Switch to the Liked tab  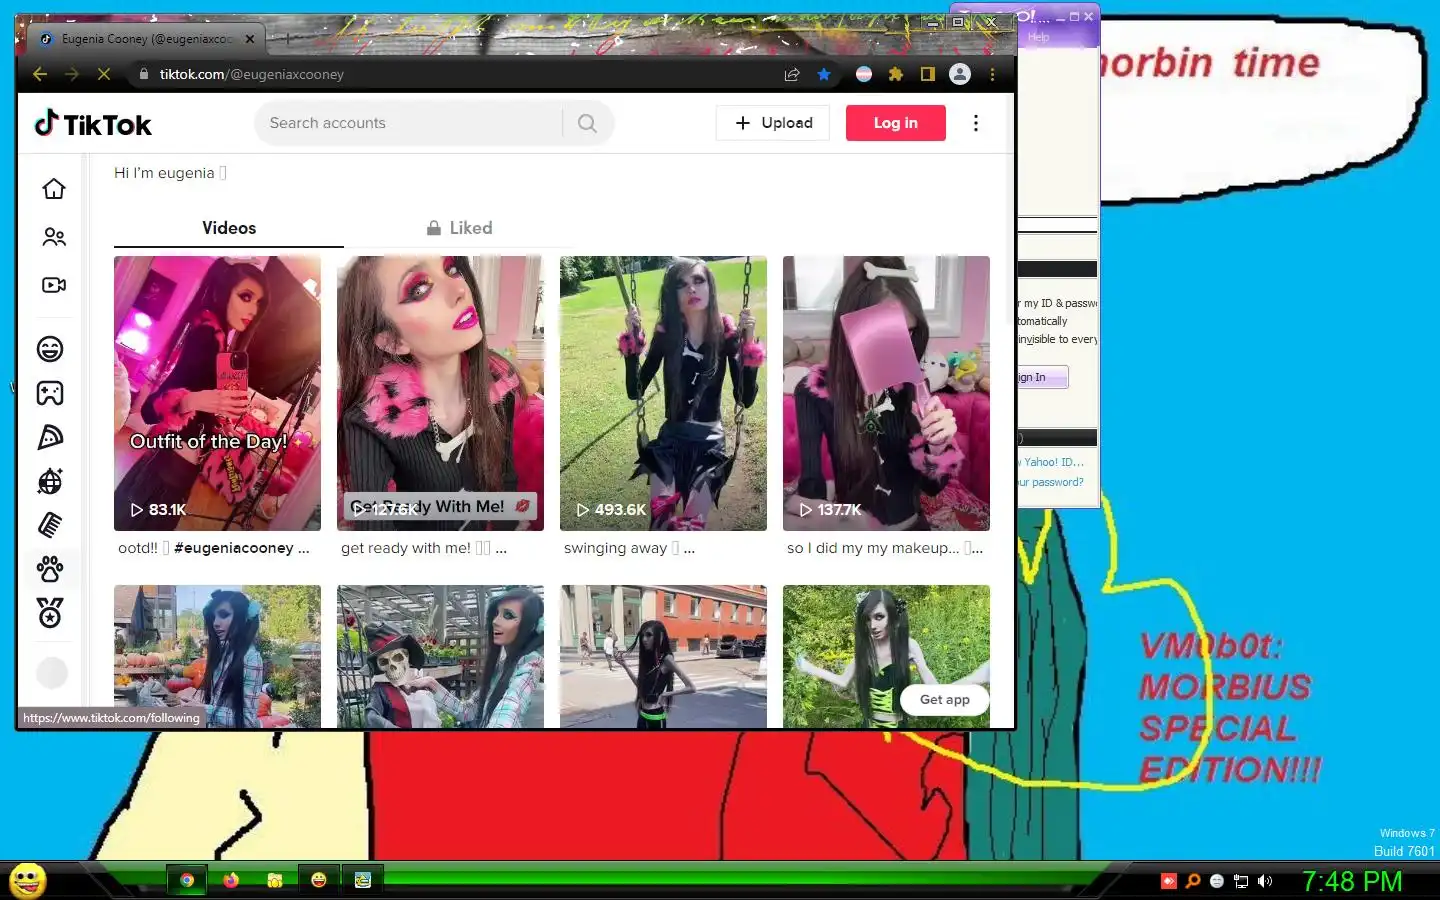pos(459,228)
